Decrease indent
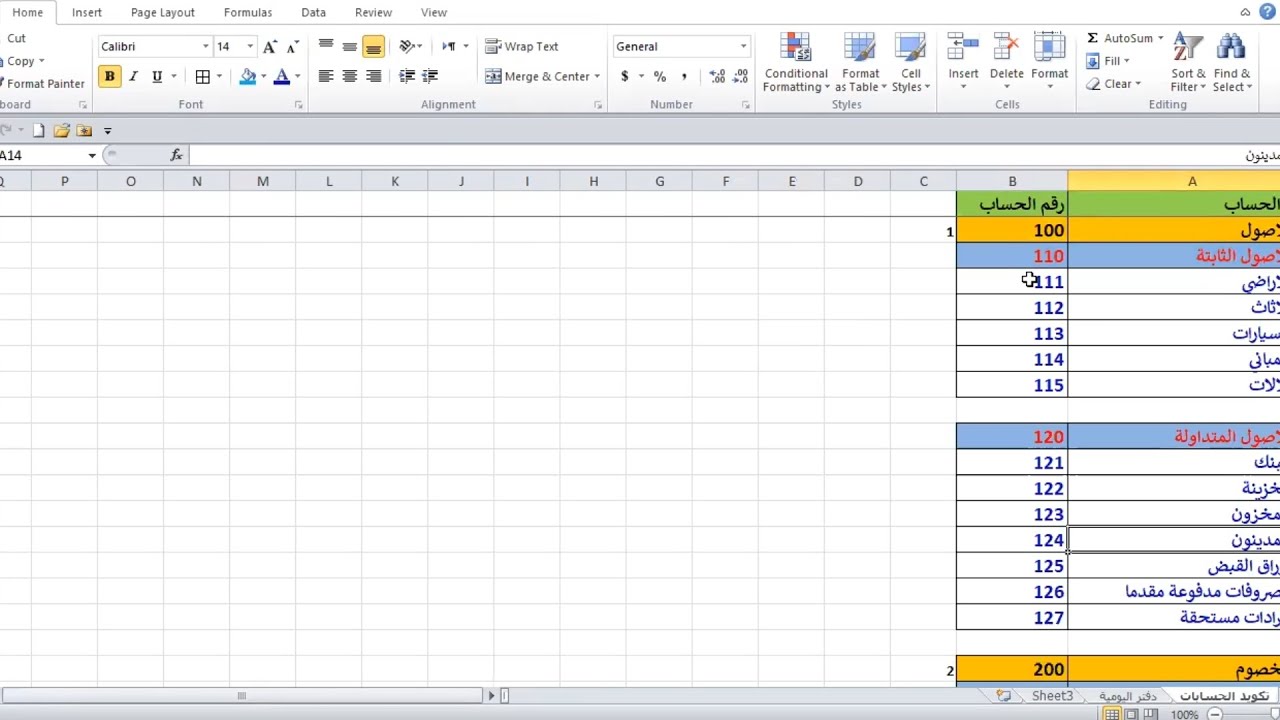The width and height of the screenshot is (1280, 720). pyautogui.click(x=407, y=76)
